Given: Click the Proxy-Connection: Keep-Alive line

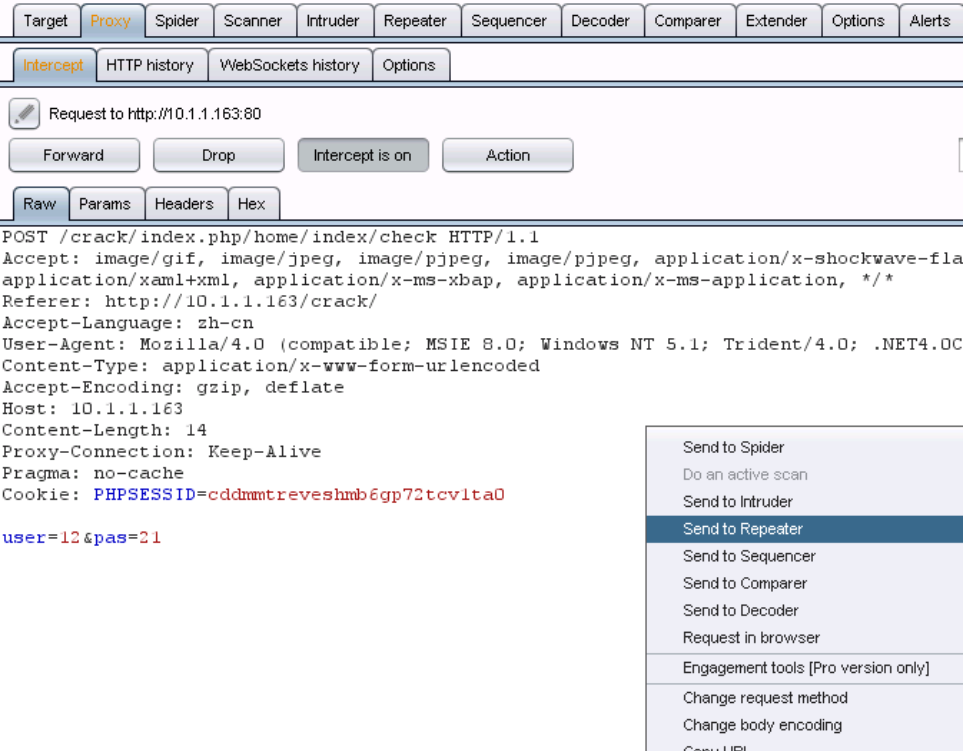Looking at the screenshot, I should [162, 452].
